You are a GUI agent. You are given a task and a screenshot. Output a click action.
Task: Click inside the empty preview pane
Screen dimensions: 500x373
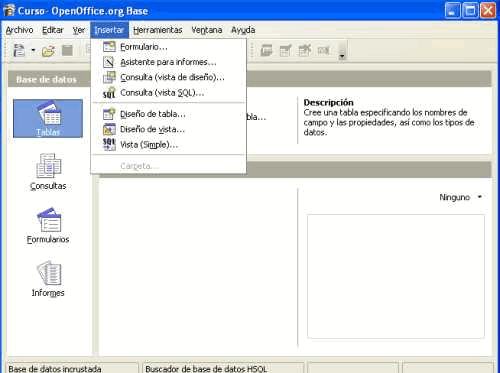(396, 276)
